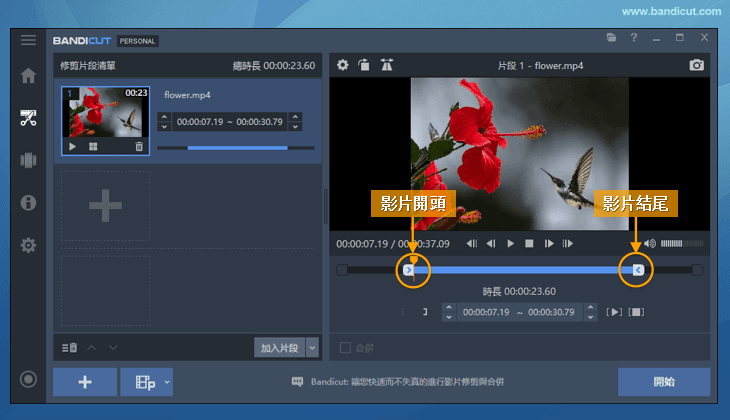The image size is (730, 420).
Task: Open the Information sidebar icon
Action: coord(28,203)
